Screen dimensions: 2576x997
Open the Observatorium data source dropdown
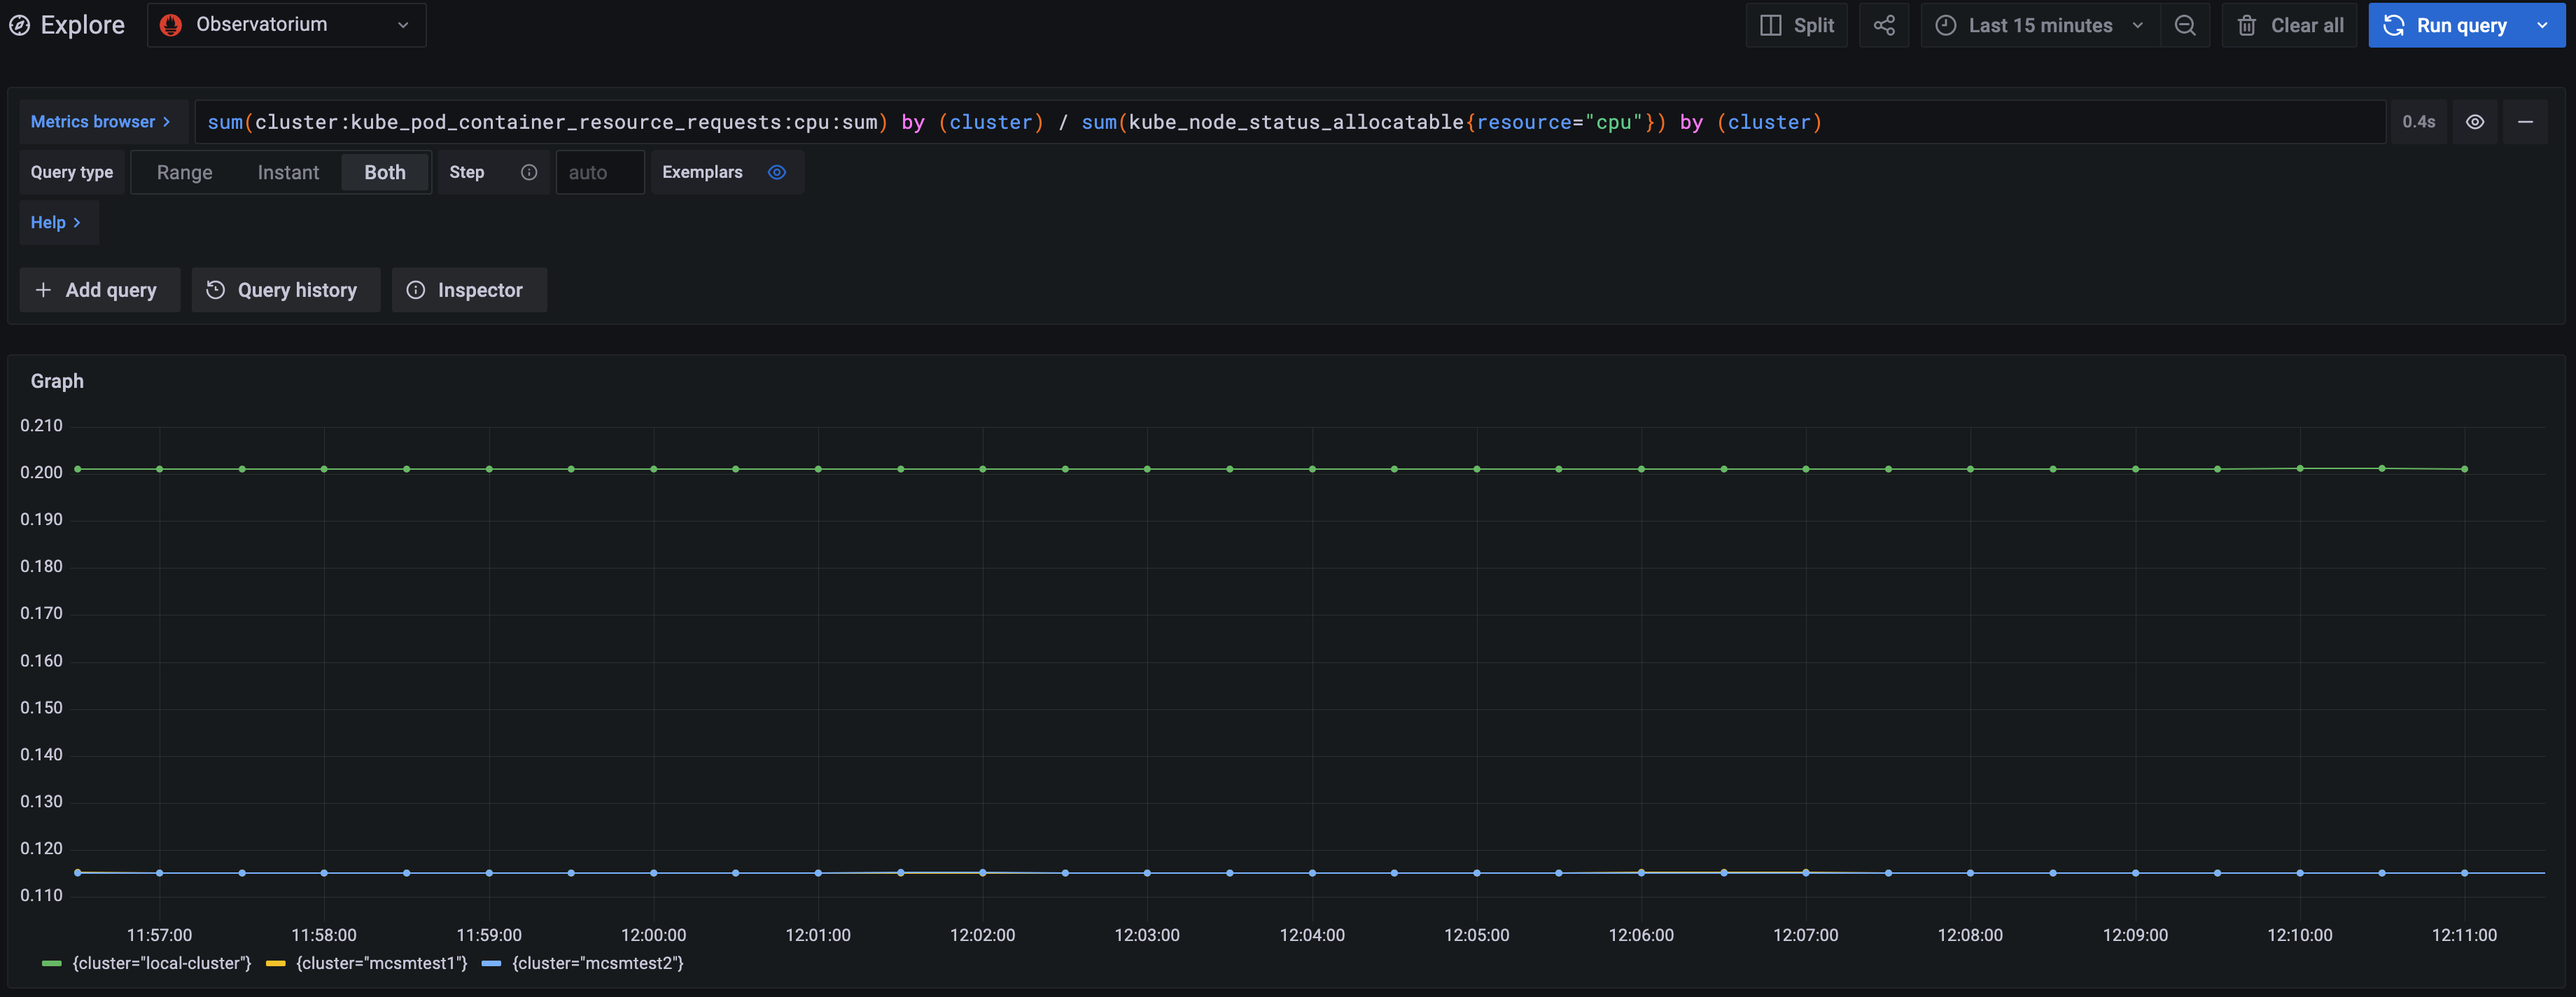(287, 24)
